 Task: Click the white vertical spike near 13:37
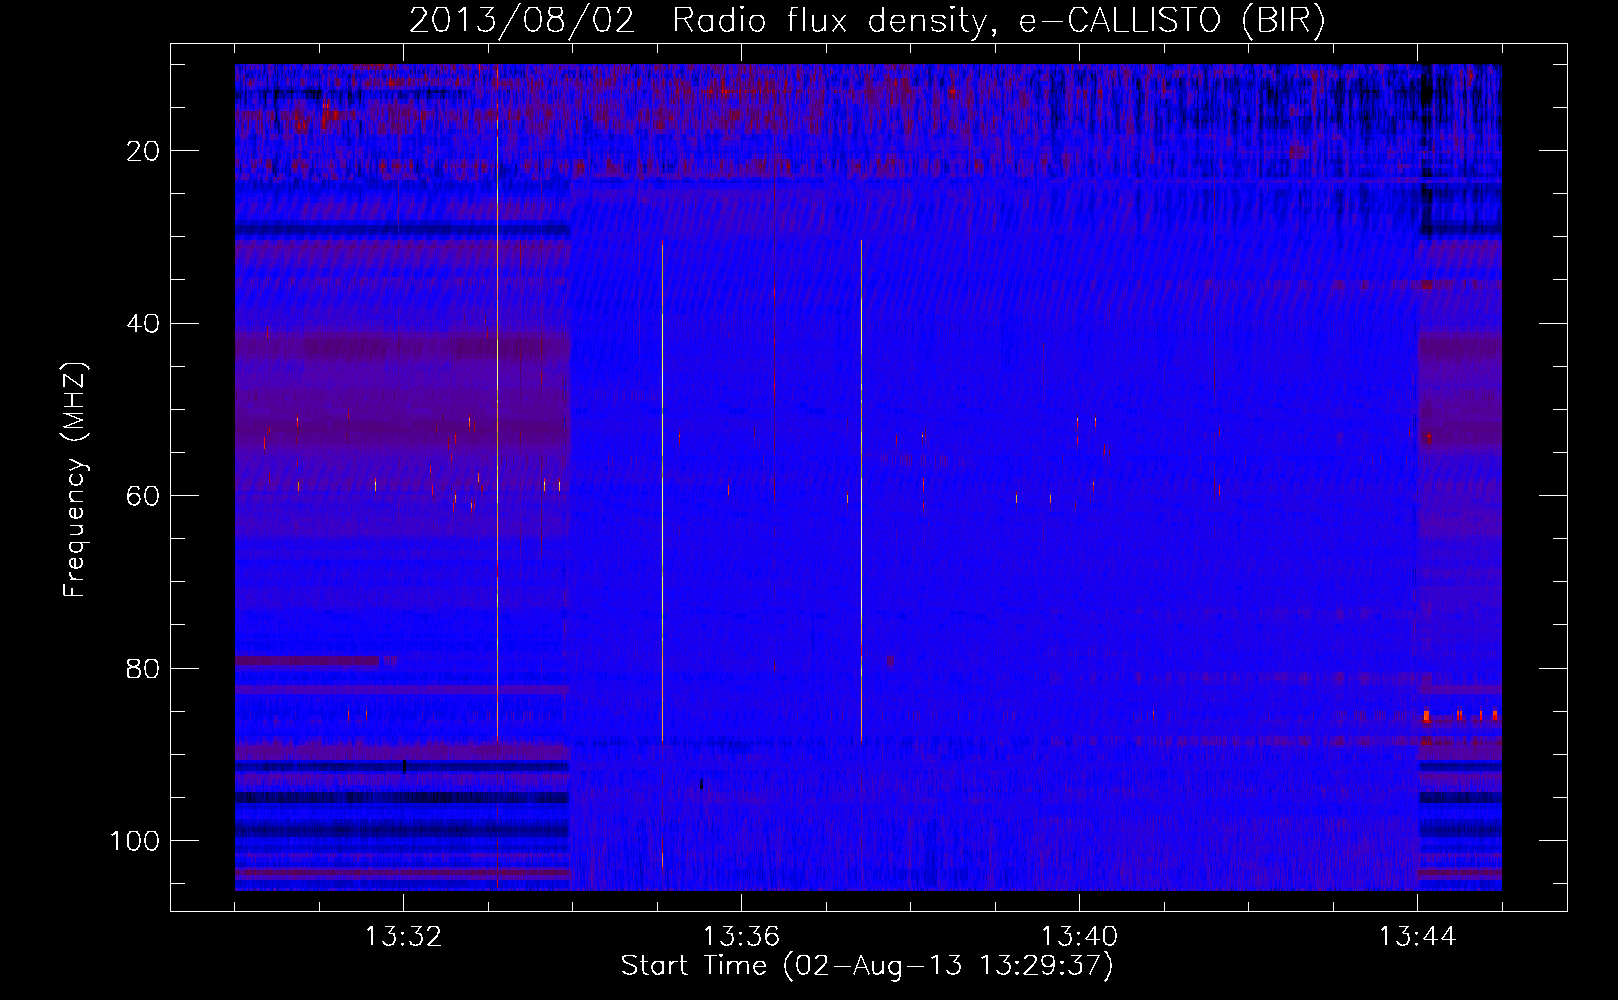(x=861, y=490)
